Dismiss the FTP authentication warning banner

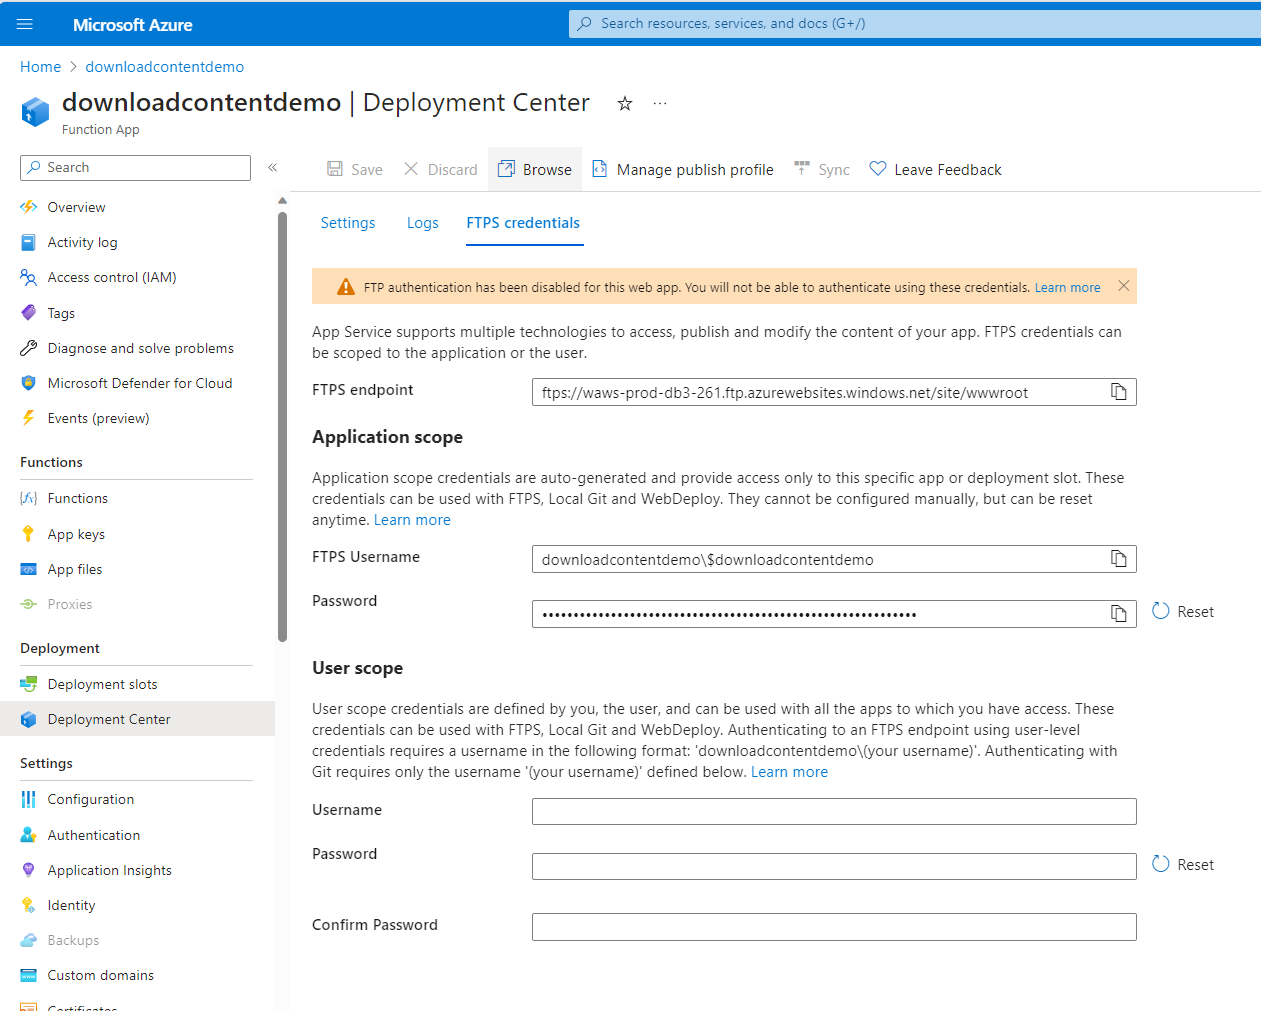pos(1124,286)
